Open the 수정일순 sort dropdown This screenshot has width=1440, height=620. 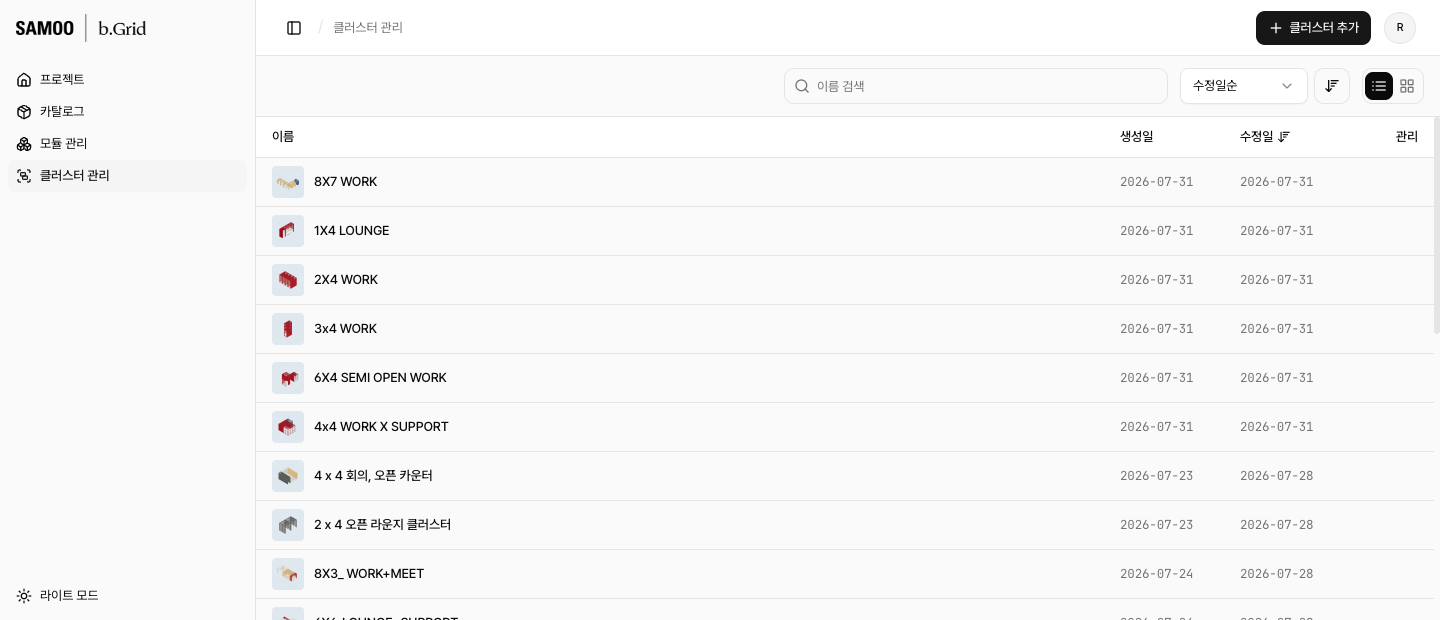[1244, 86]
